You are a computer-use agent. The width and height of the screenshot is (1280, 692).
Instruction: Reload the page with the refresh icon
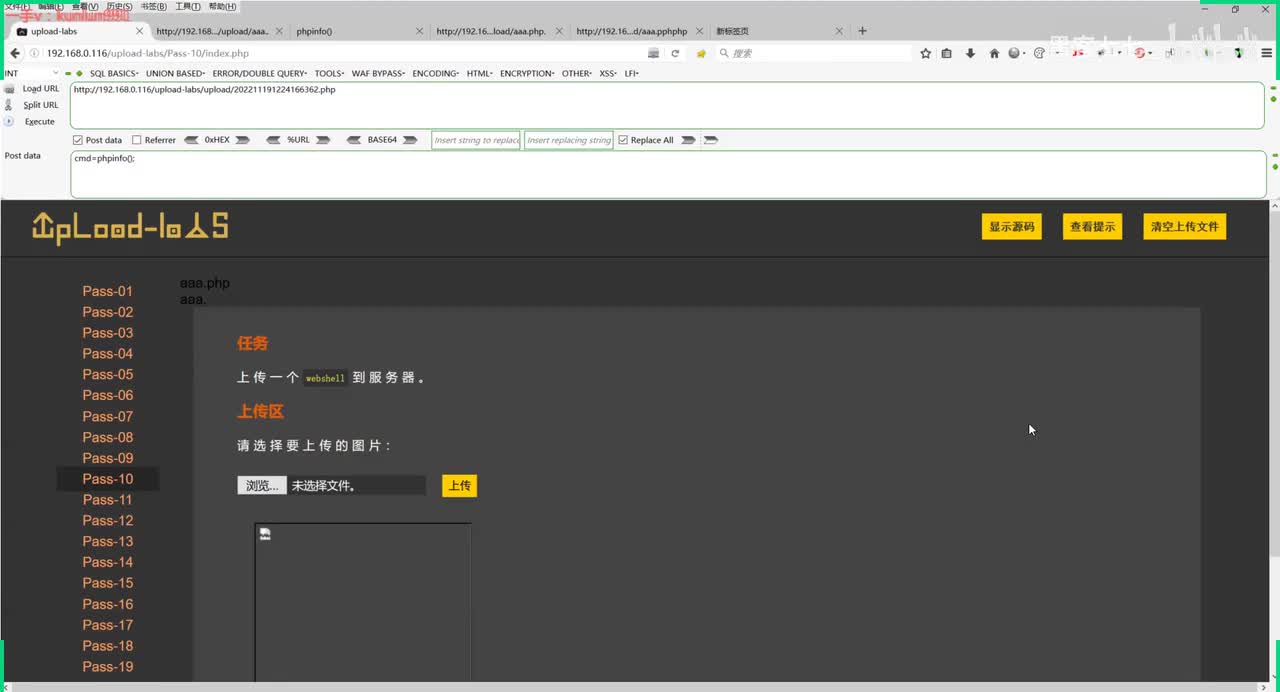[x=675, y=53]
